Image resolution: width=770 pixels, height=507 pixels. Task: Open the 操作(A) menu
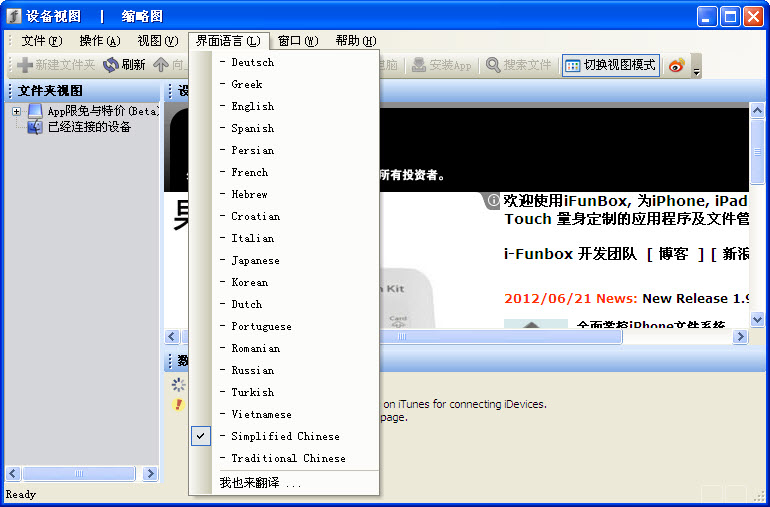pyautogui.click(x=100, y=41)
